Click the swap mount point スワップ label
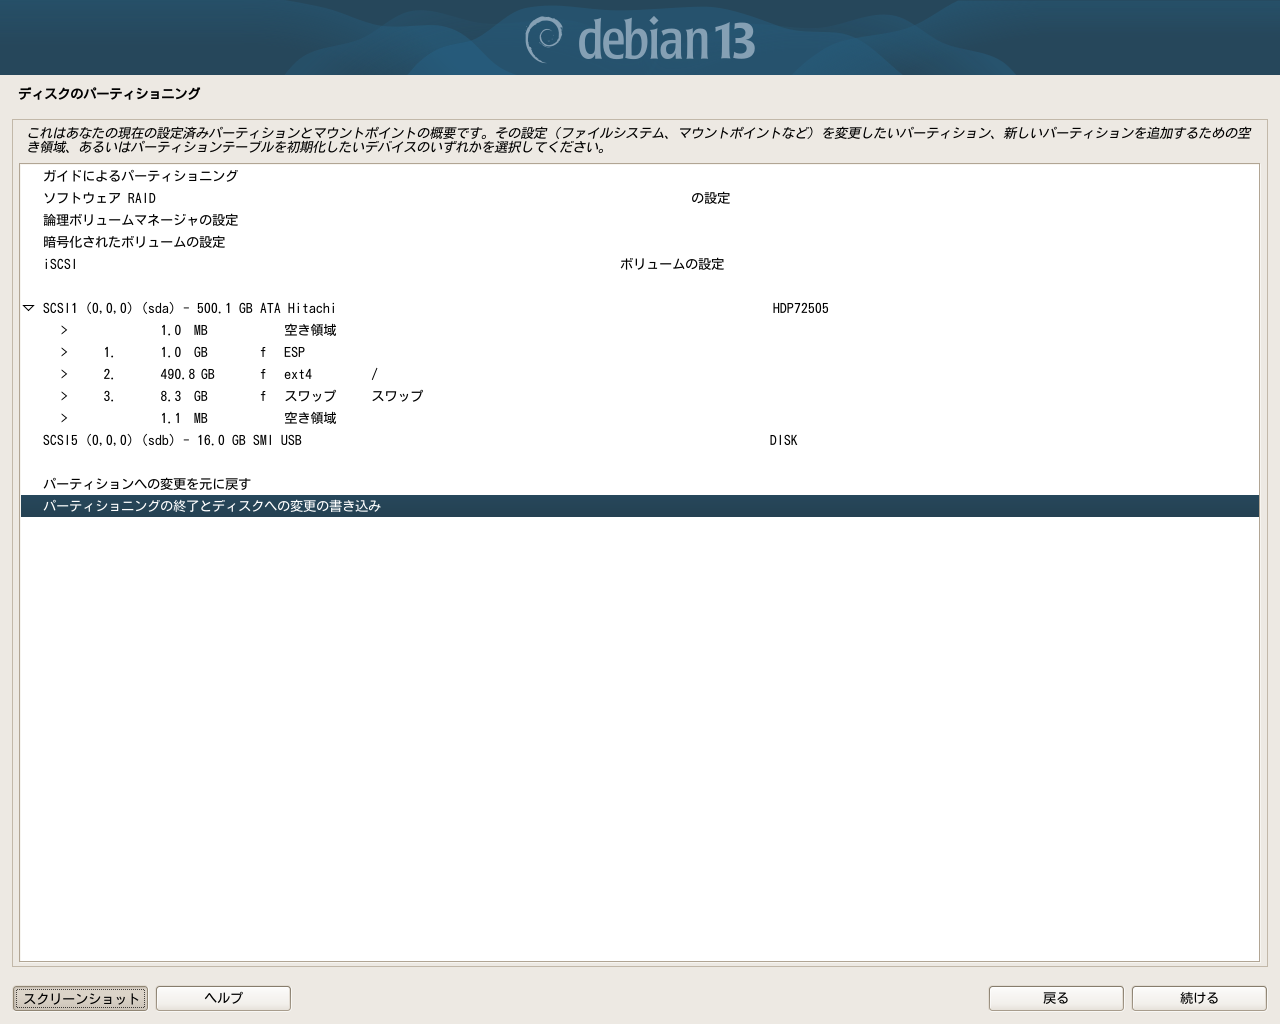1280x1024 pixels. [397, 396]
